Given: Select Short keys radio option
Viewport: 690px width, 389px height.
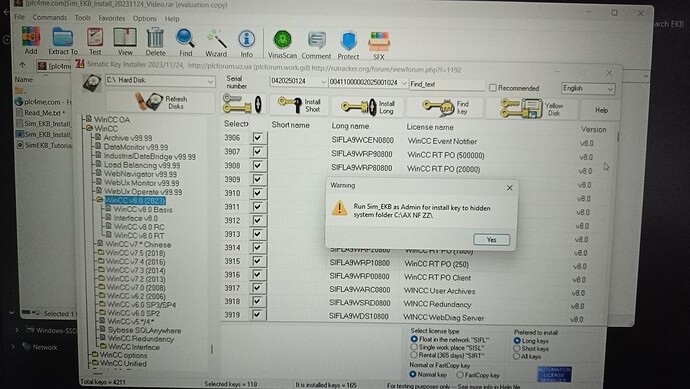Looking at the screenshot, I should 517,349.
